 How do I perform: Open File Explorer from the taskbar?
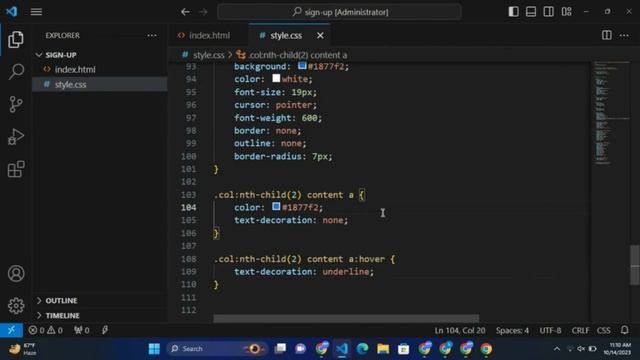coord(383,349)
